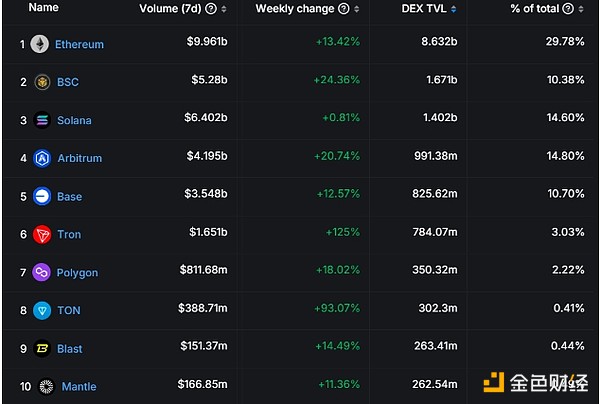Open the Arbitrum chain link
This screenshot has width=600, height=404.
click(x=79, y=158)
